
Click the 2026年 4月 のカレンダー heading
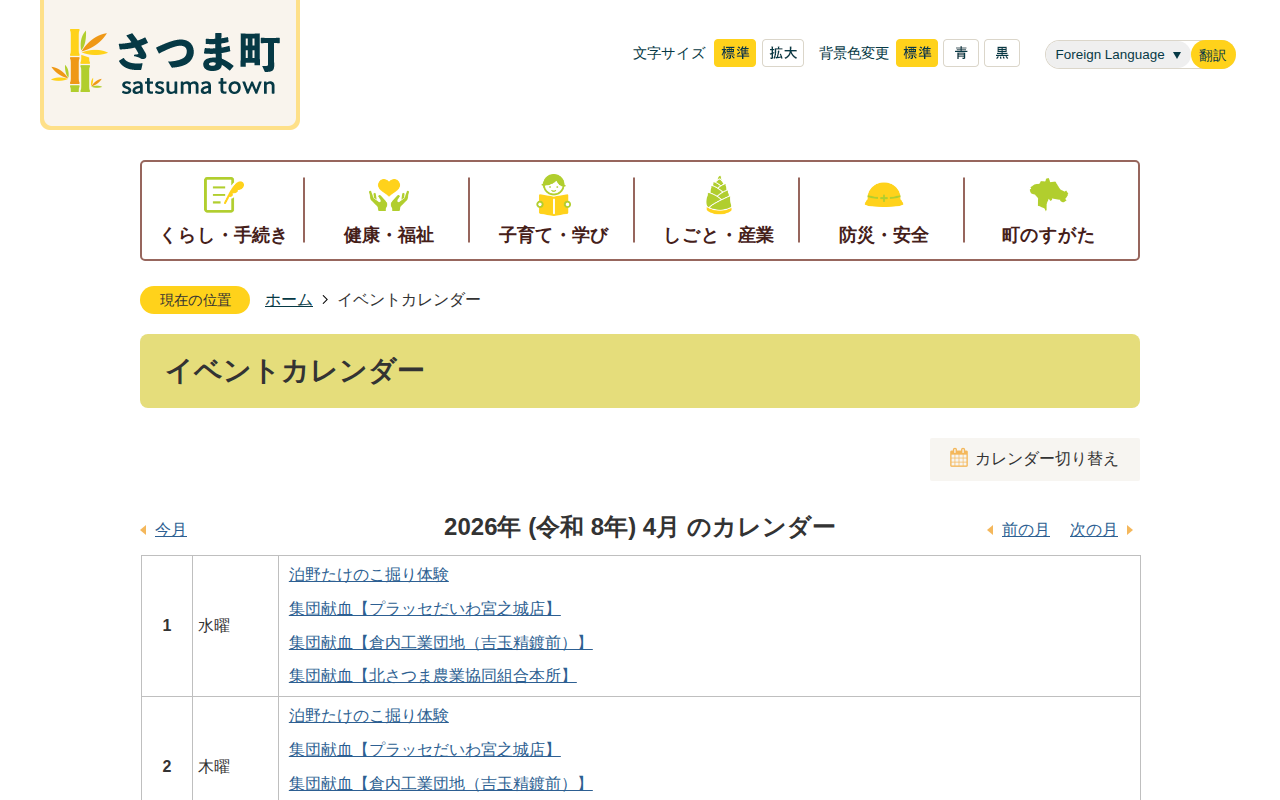(x=640, y=527)
